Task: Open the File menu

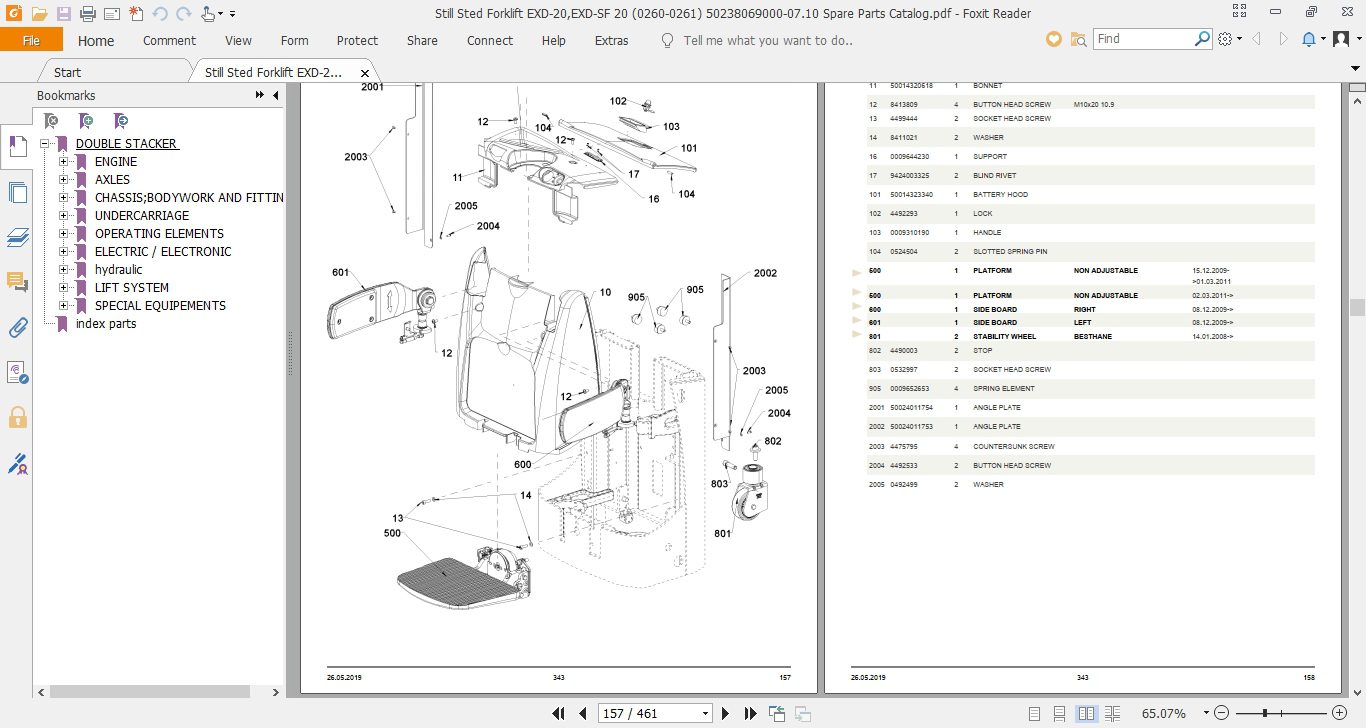Action: click(x=31, y=40)
